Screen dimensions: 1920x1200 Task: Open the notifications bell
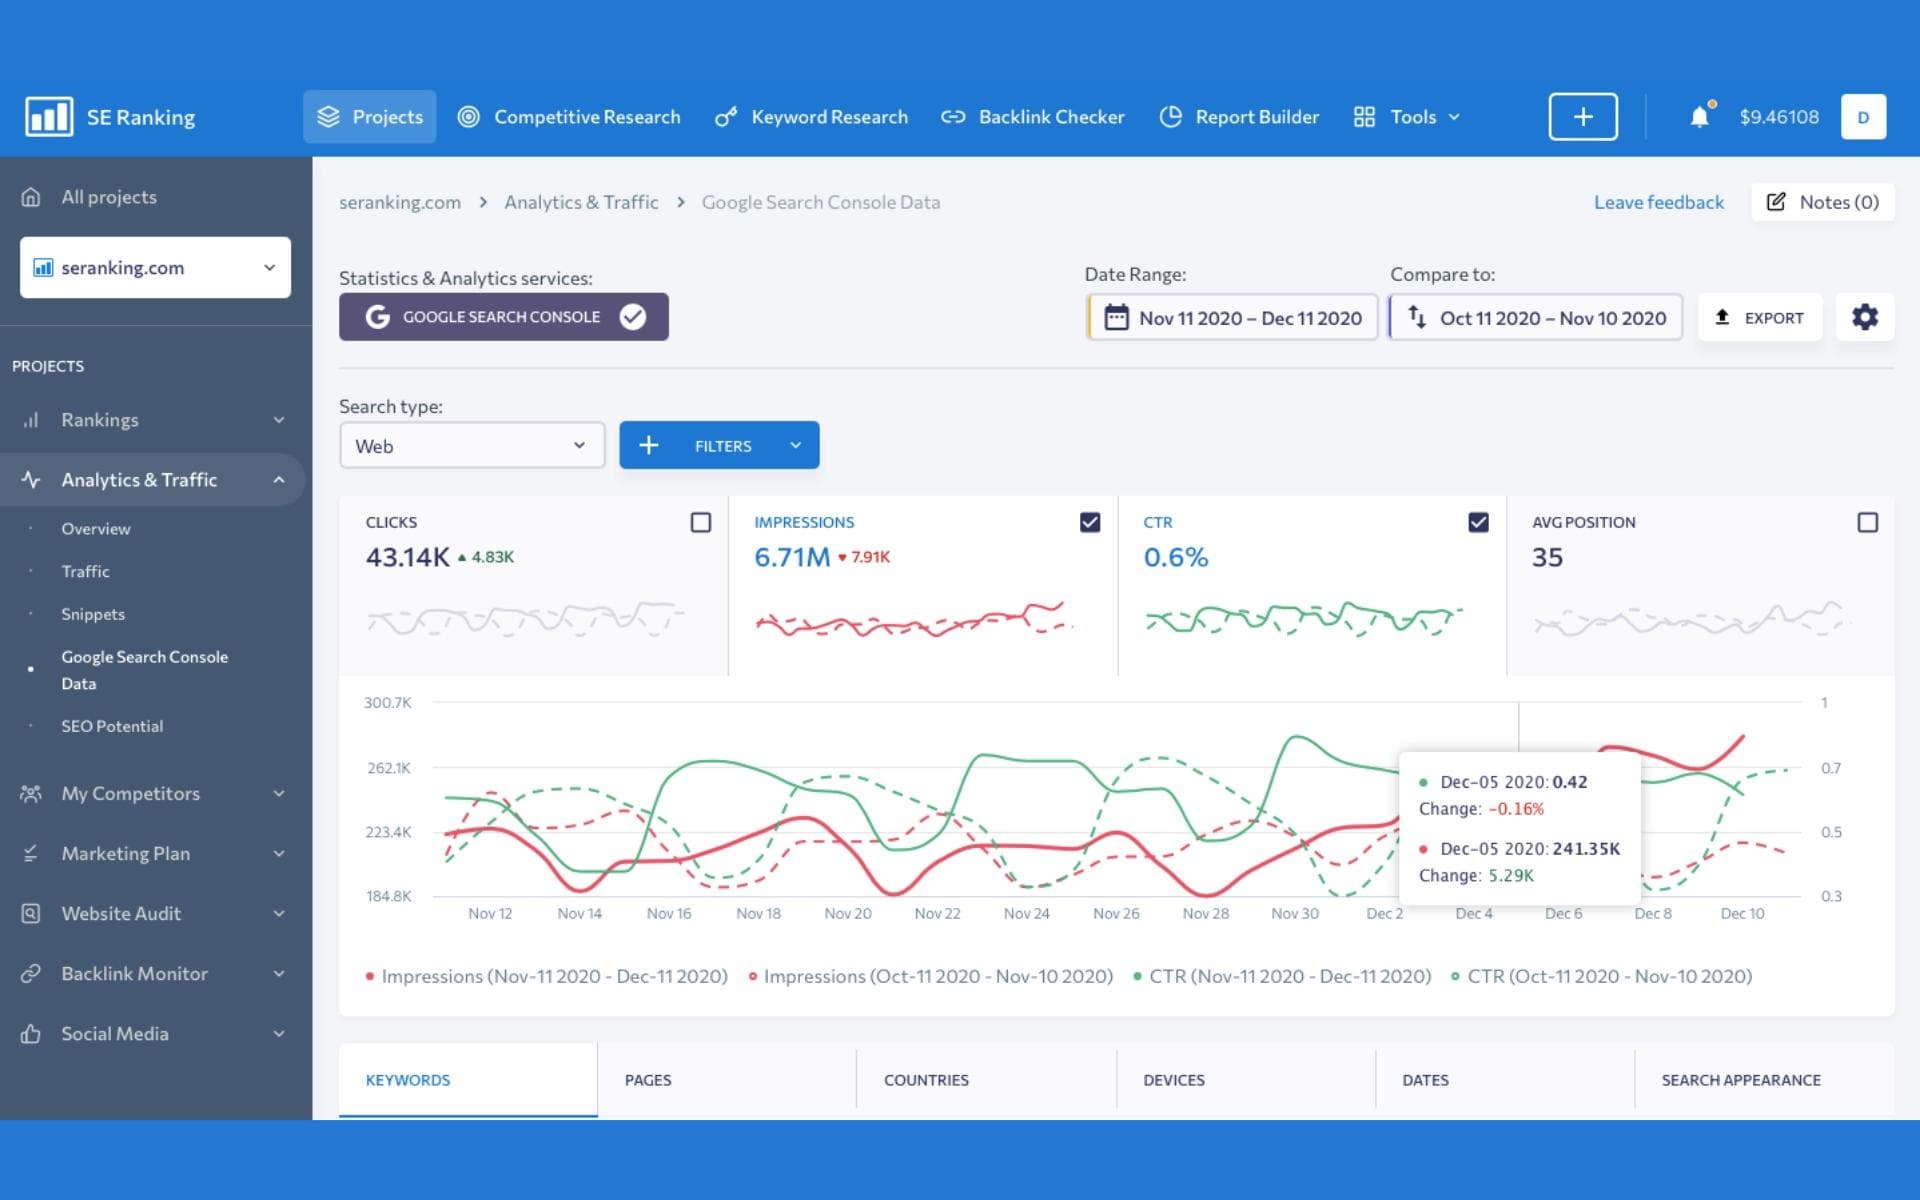click(1698, 116)
